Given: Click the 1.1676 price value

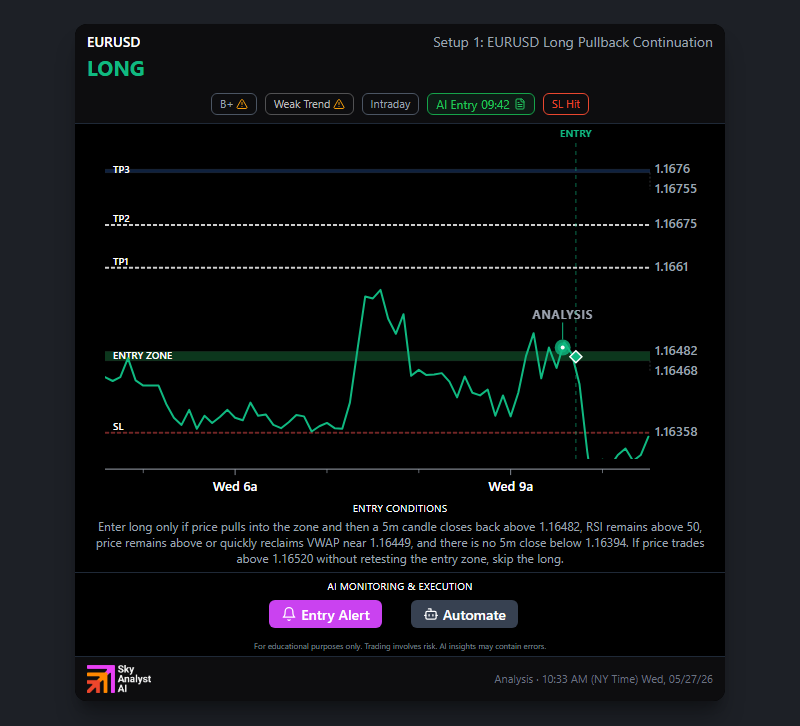Looking at the screenshot, I should tap(672, 169).
